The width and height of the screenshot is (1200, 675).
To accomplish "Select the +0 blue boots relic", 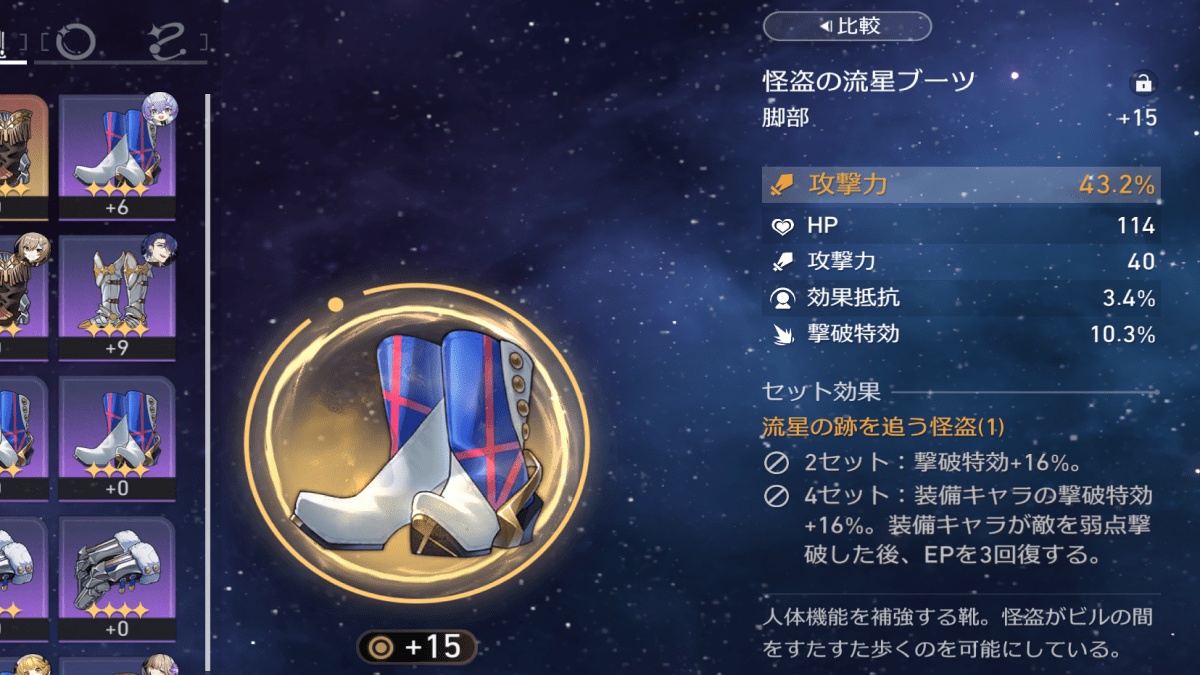I will coord(117,438).
